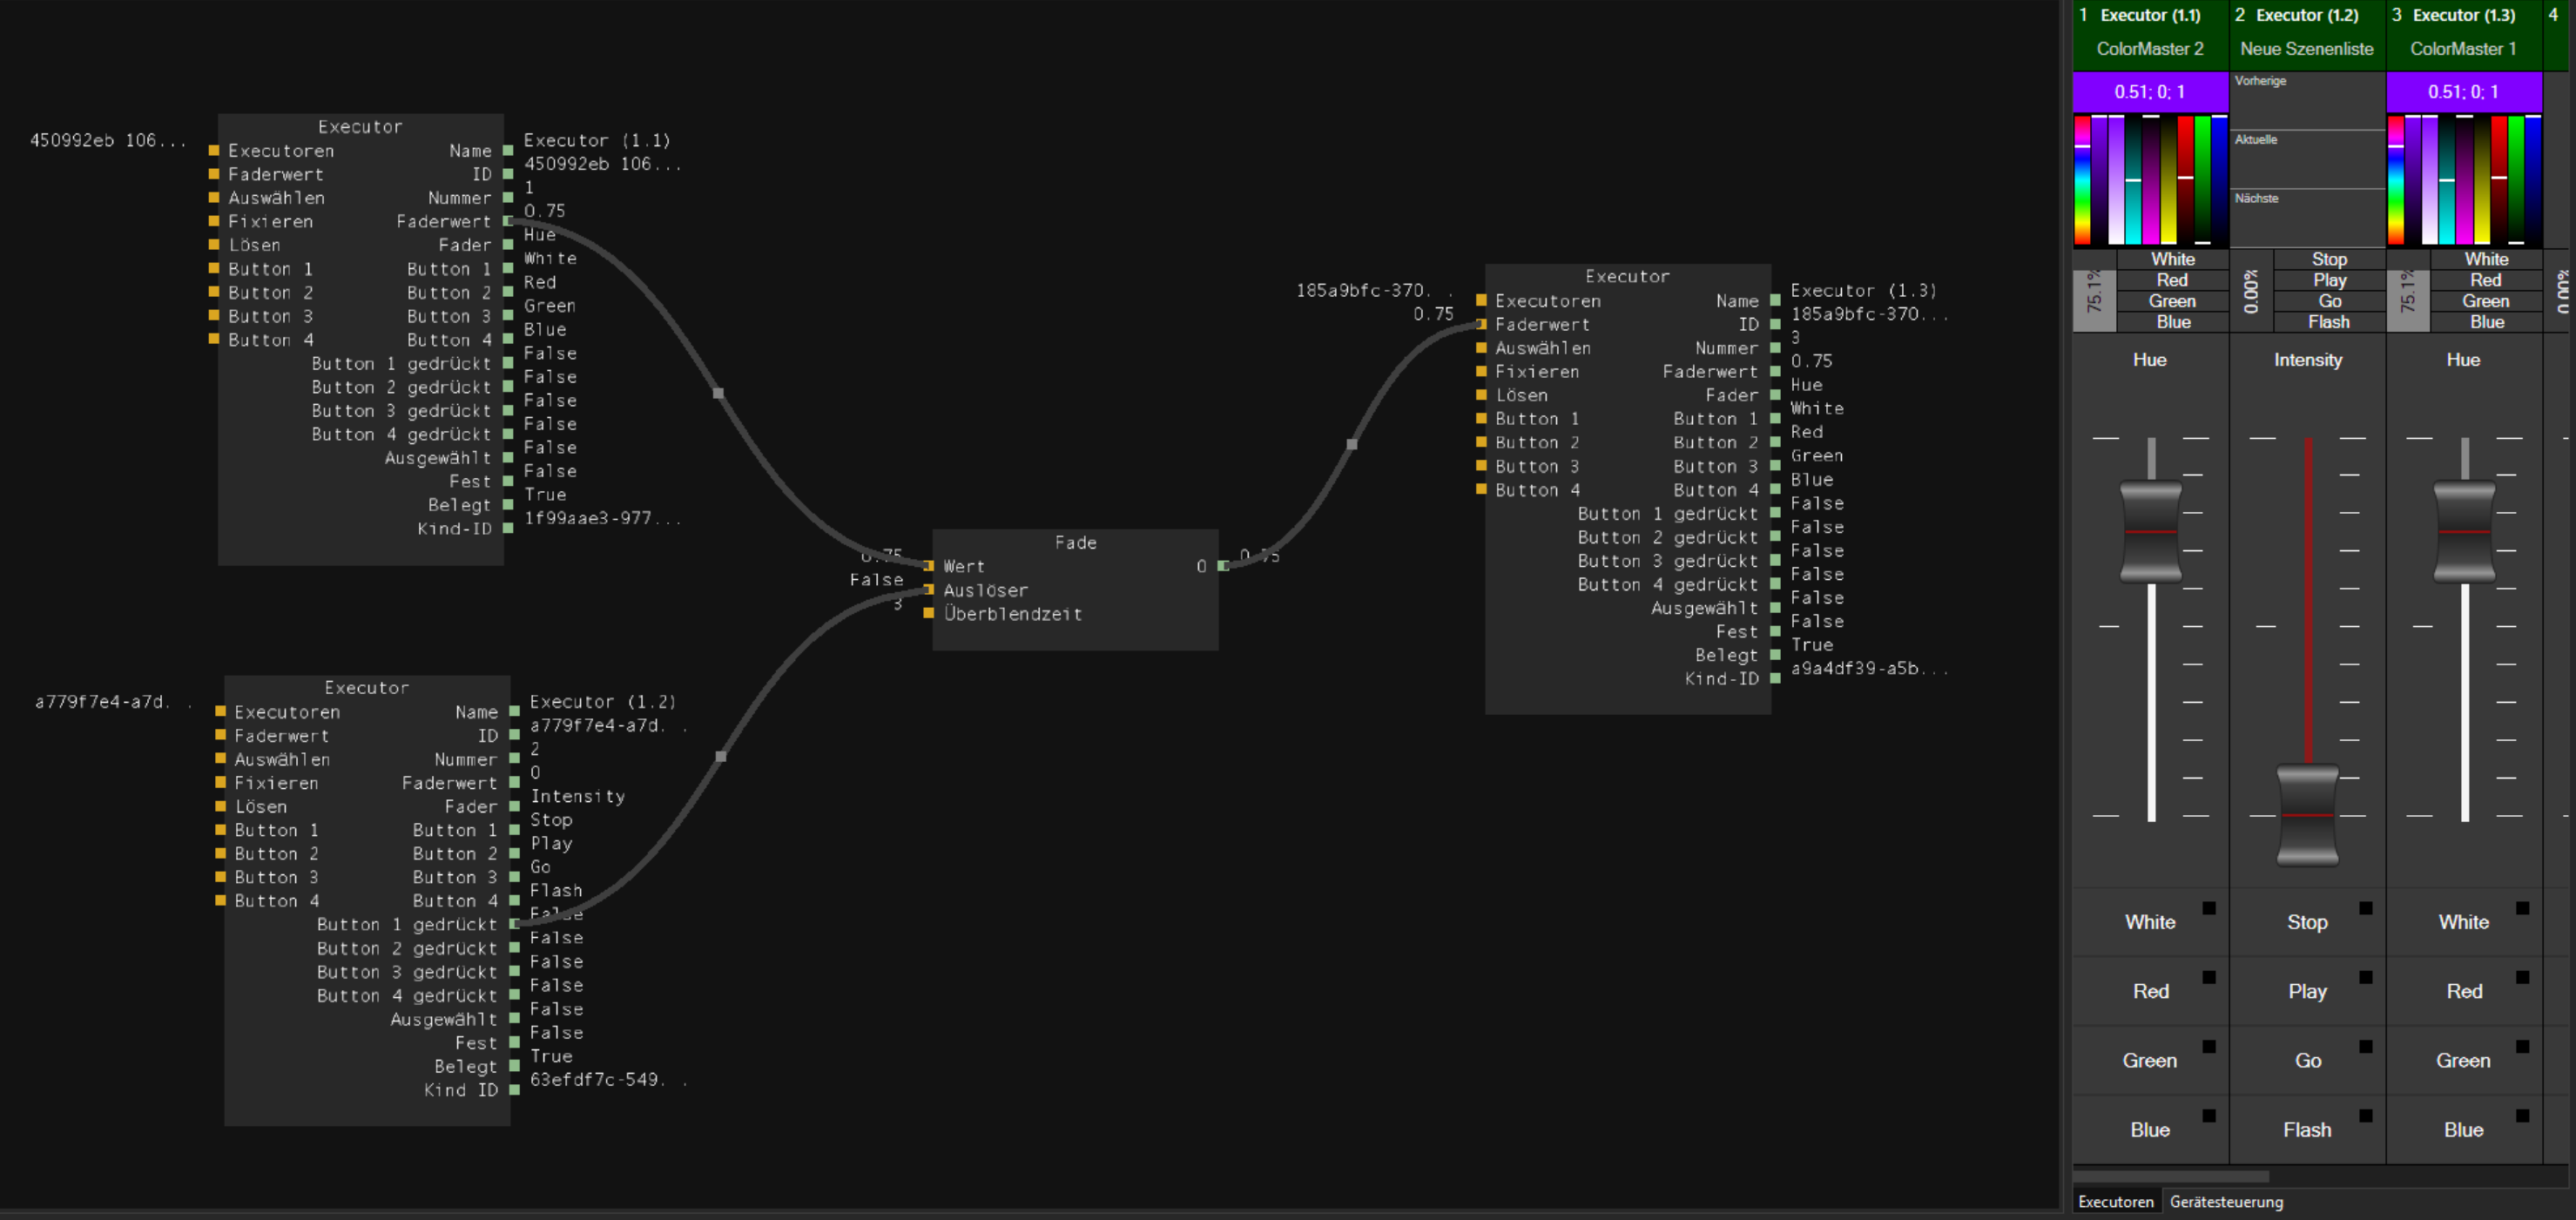
Task: Click Name output port on Executor (1.1) node
Action: [508, 150]
